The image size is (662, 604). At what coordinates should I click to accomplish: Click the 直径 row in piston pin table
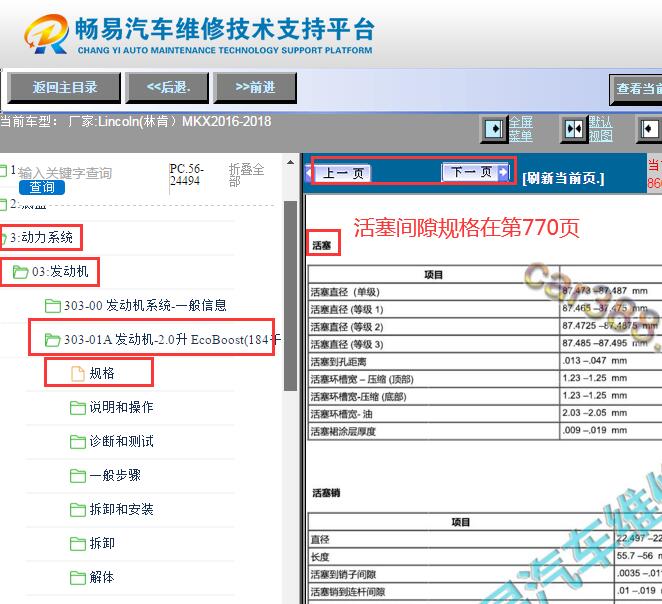pos(461,539)
